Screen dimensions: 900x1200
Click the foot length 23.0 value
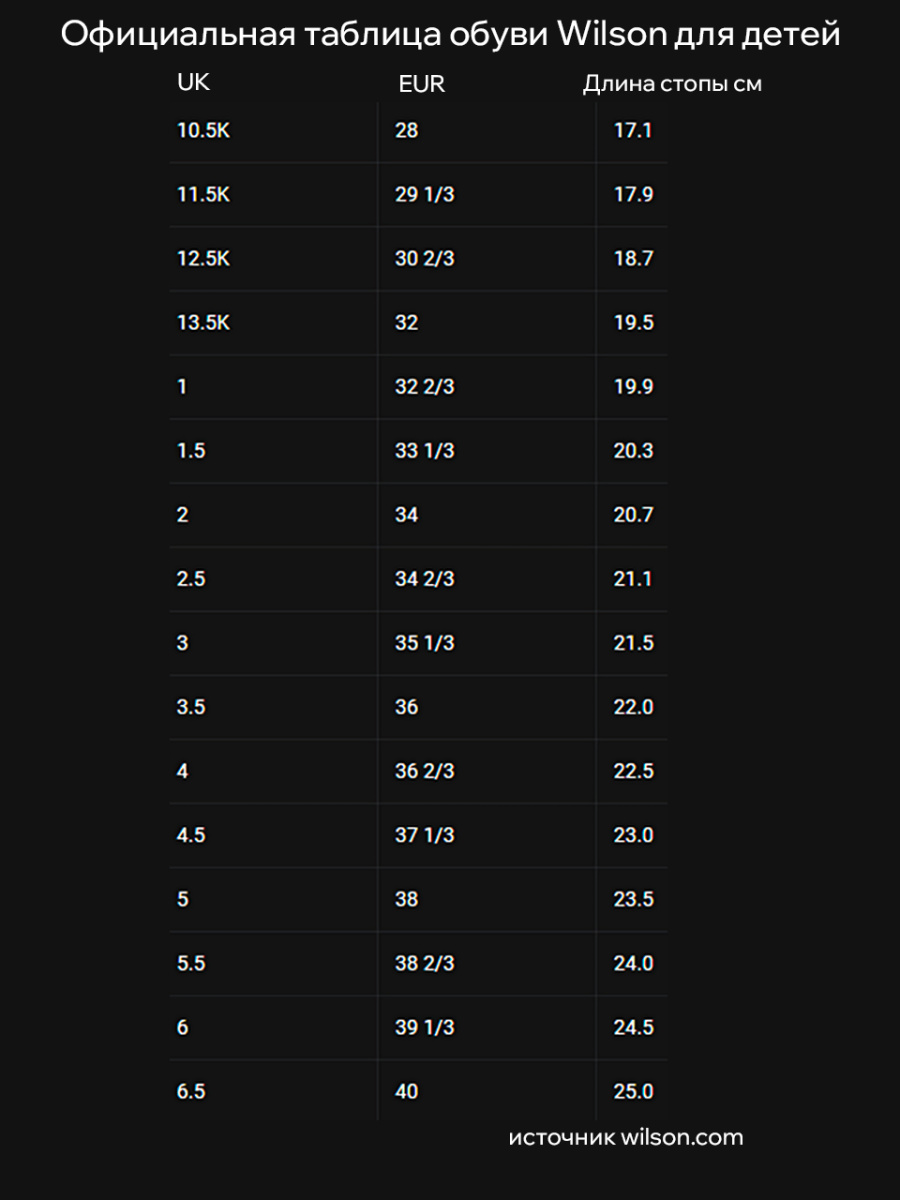point(633,834)
